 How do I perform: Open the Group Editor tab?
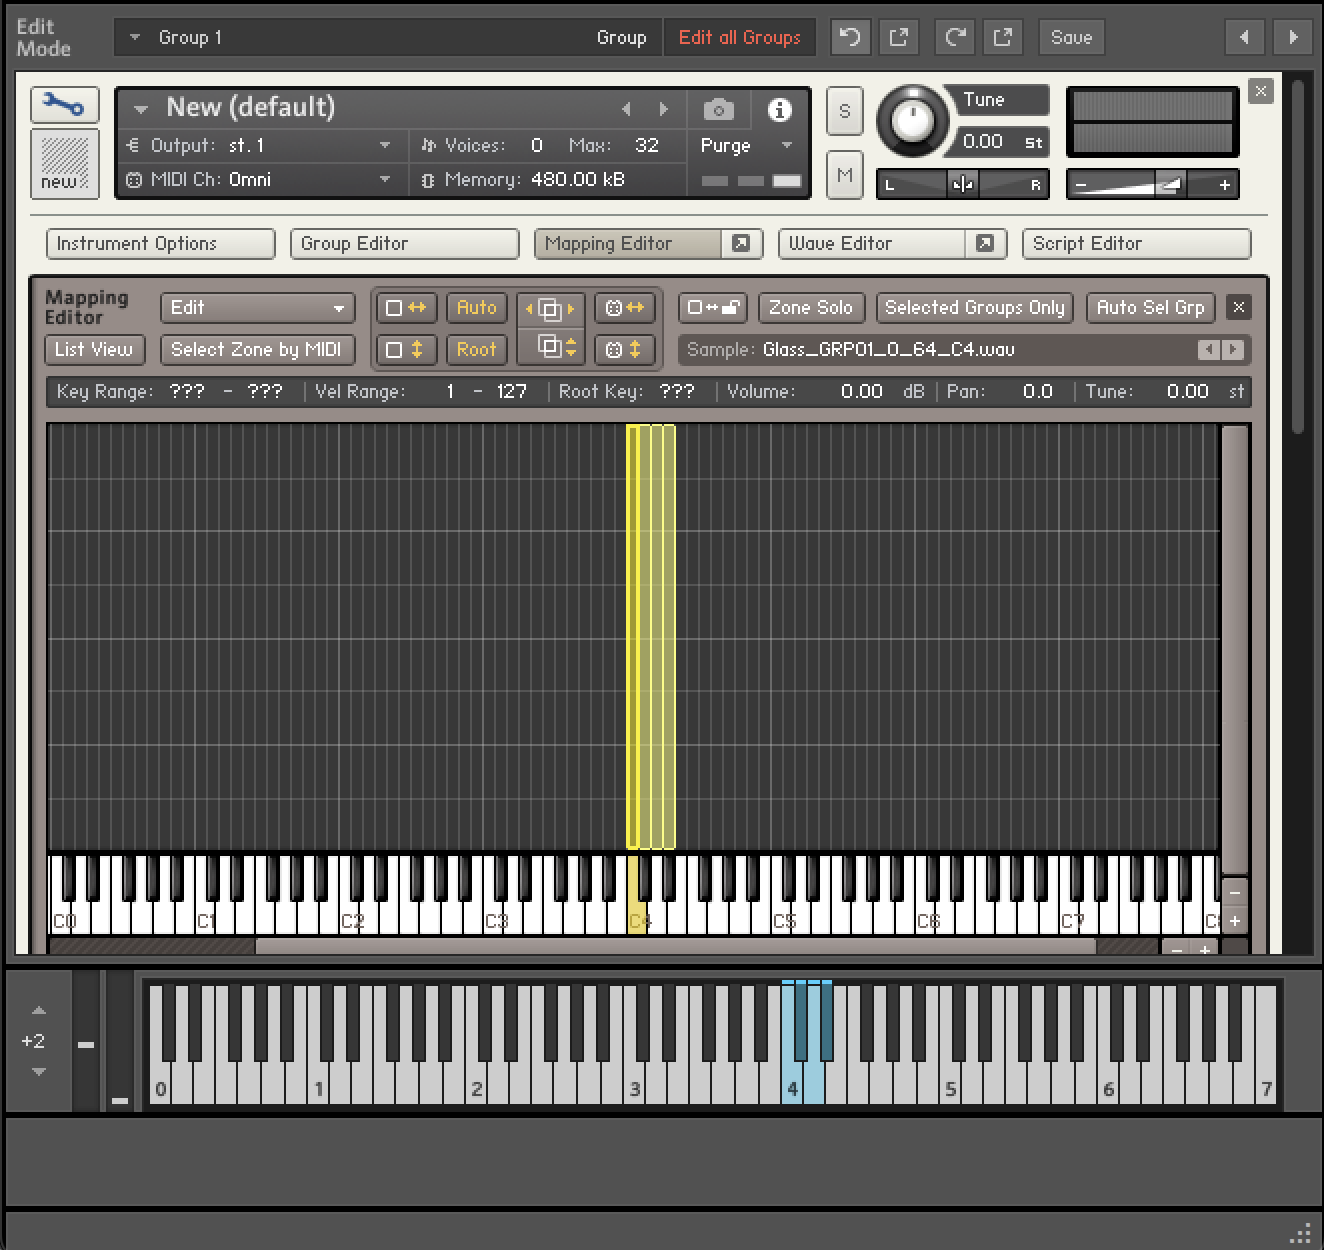coord(404,244)
